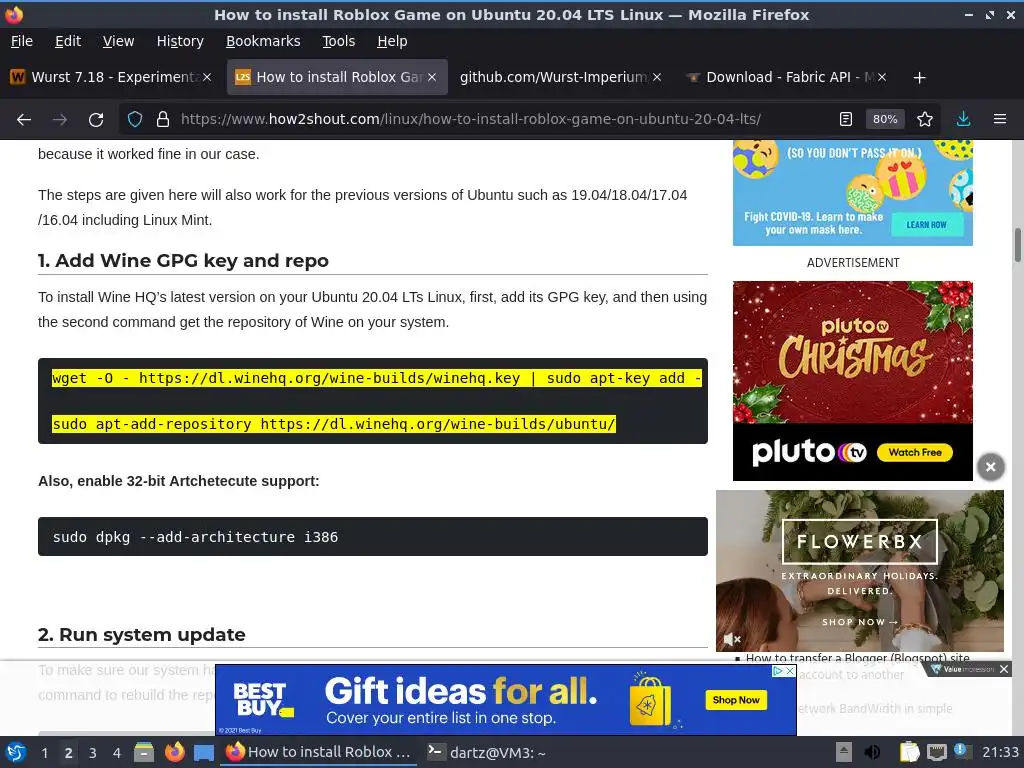
Task: Bookmark this page with the star
Action: pos(925,120)
